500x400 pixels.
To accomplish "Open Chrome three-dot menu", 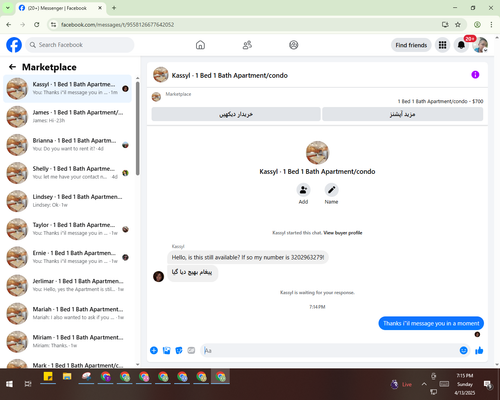I will [491, 24].
